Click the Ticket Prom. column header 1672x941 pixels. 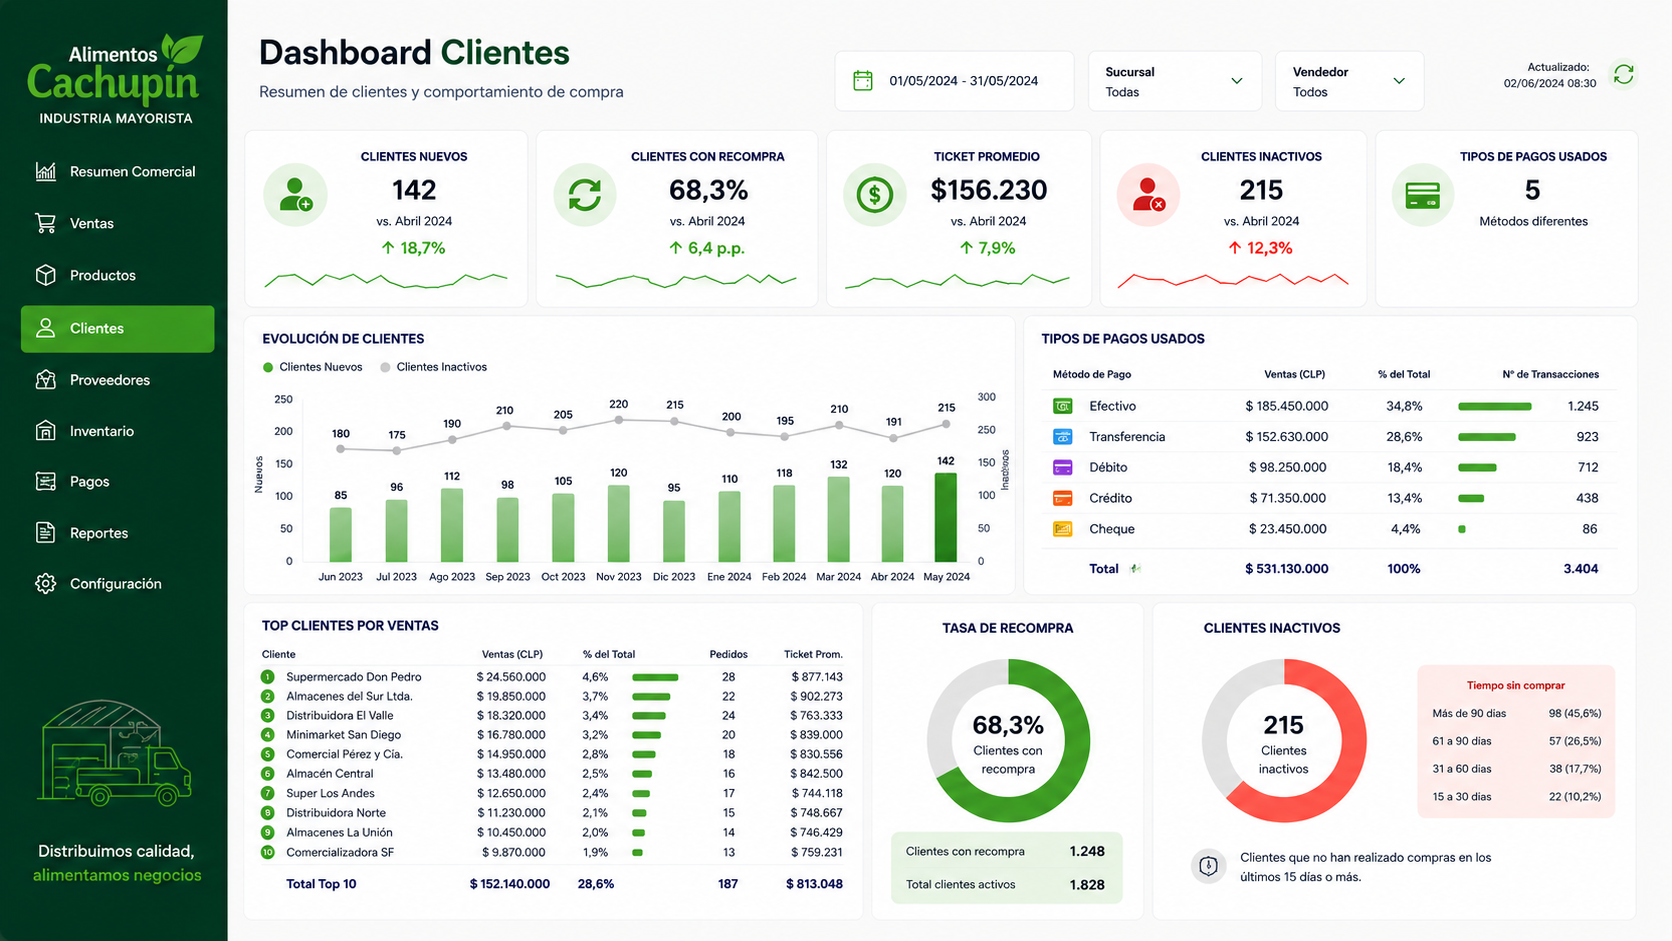tap(813, 654)
